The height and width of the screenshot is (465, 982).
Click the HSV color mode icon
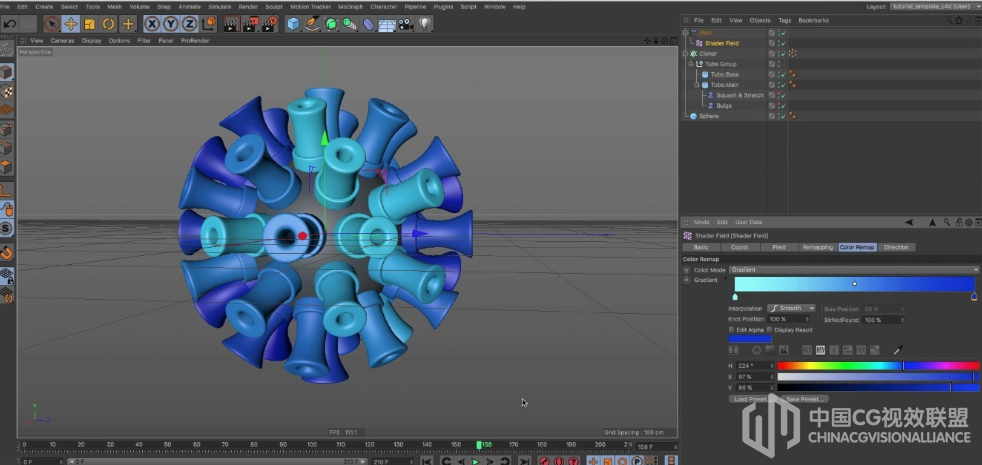pos(820,350)
